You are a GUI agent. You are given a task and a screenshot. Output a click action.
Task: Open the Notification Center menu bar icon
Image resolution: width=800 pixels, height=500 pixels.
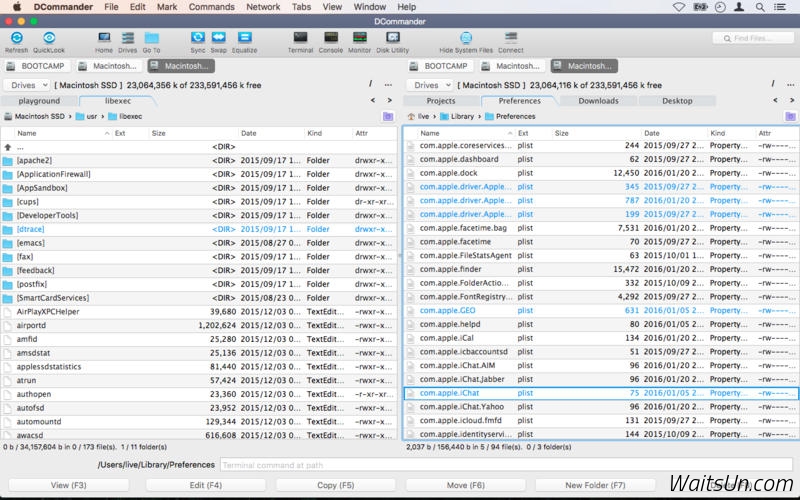(x=780, y=7)
